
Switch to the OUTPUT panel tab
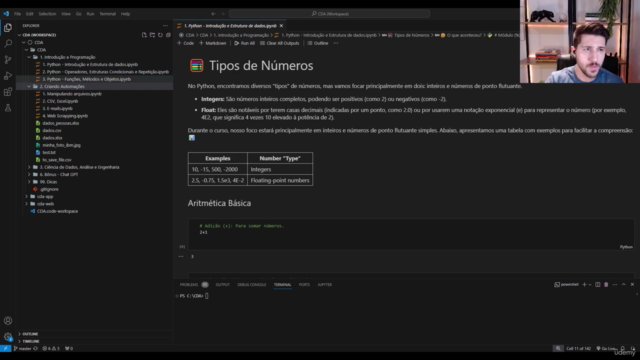222,284
